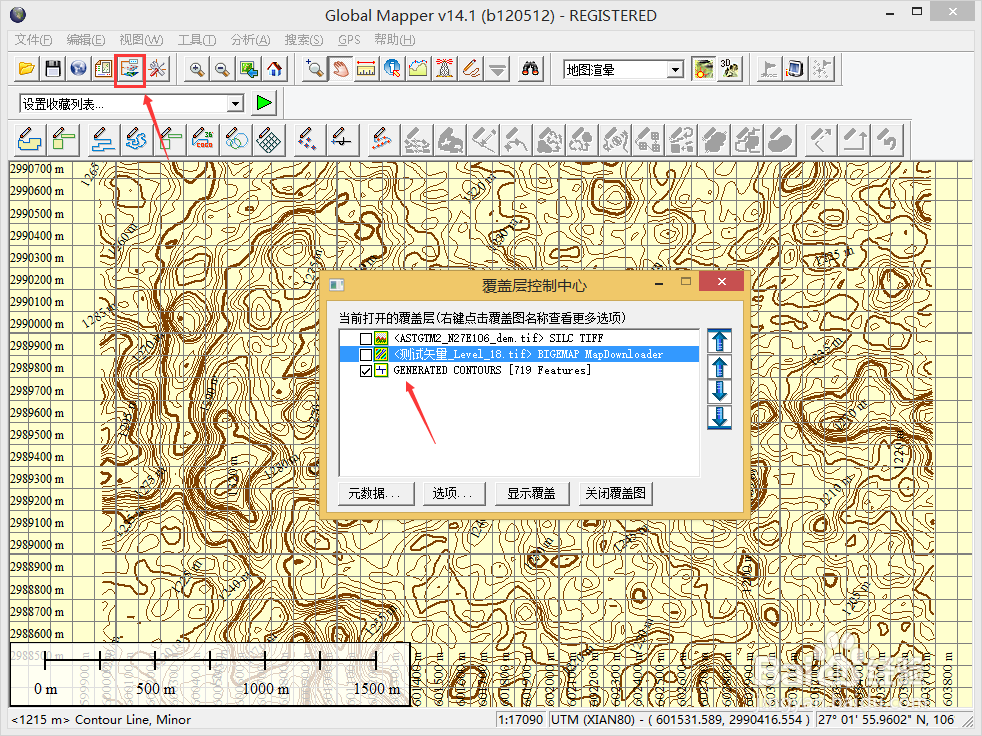Select the Measure ruler tool
This screenshot has width=982, height=736.
366,68
